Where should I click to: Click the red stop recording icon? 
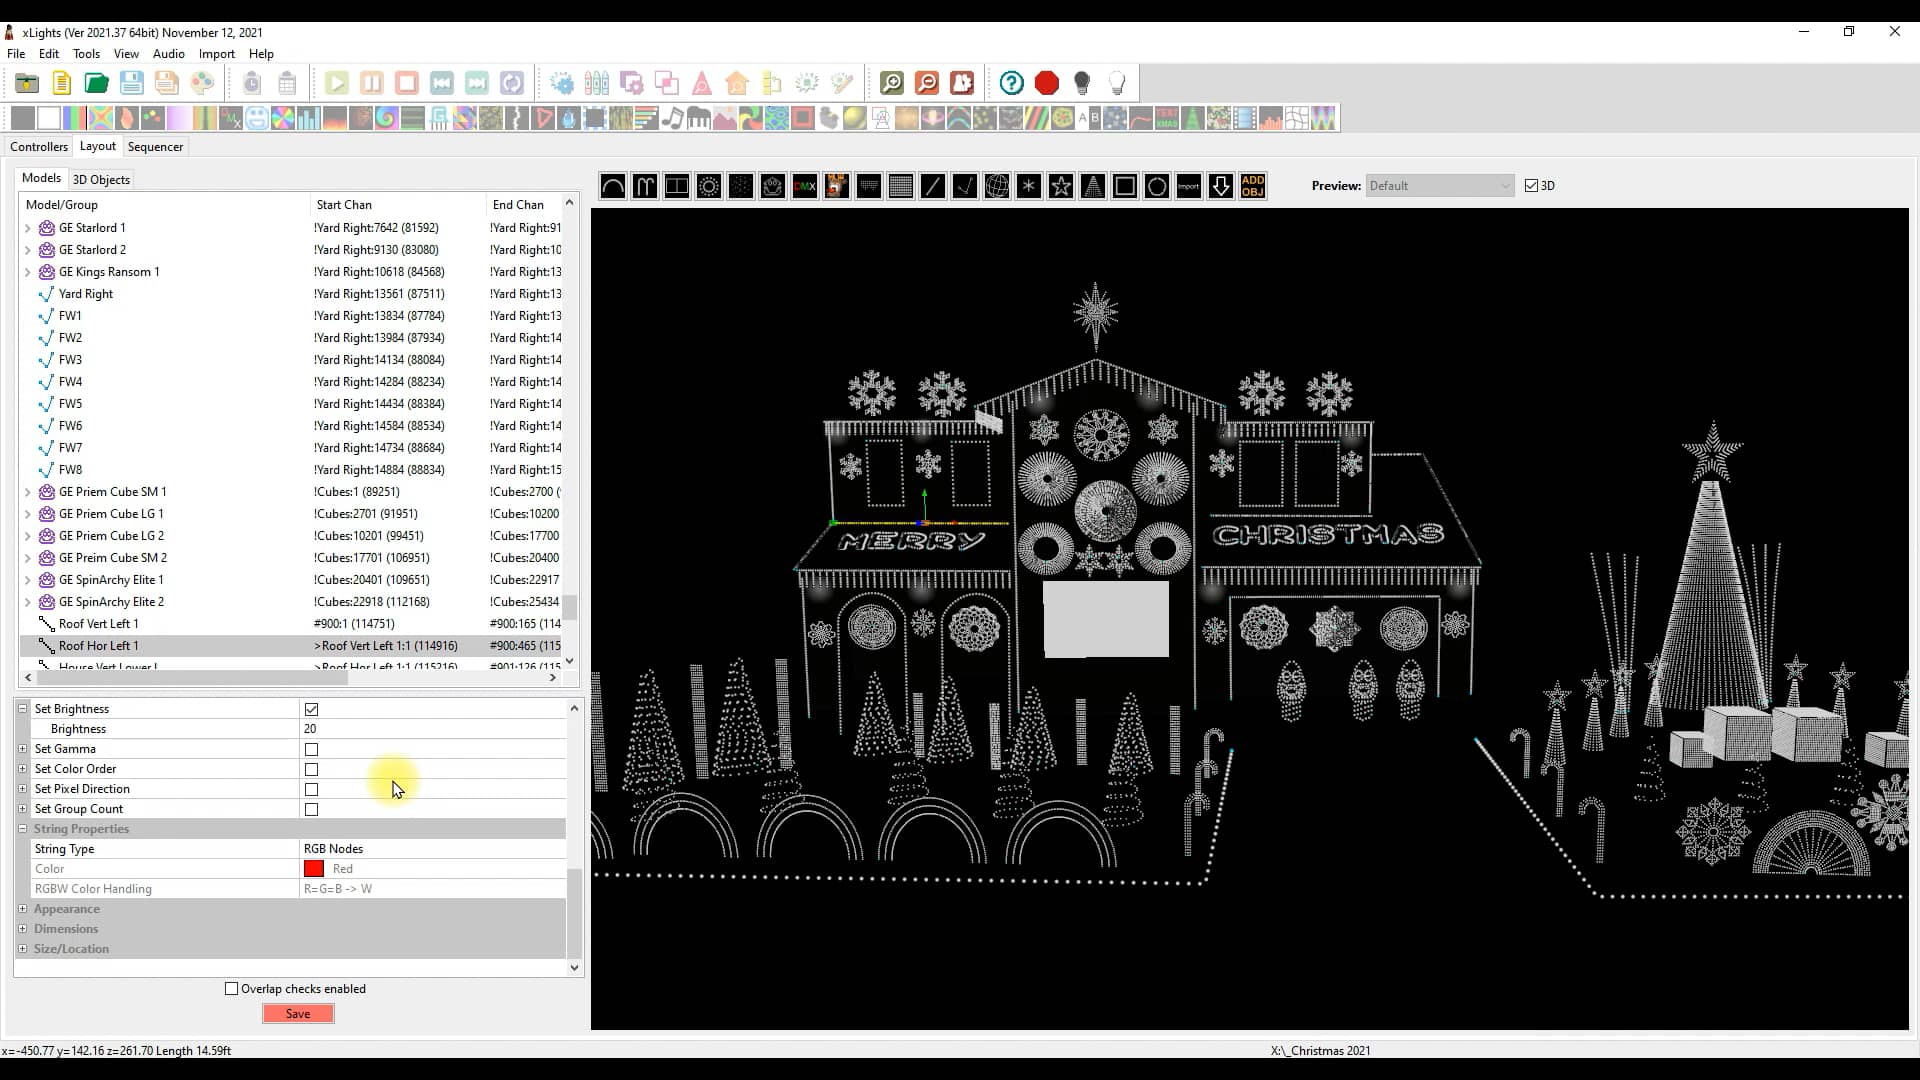click(1047, 83)
